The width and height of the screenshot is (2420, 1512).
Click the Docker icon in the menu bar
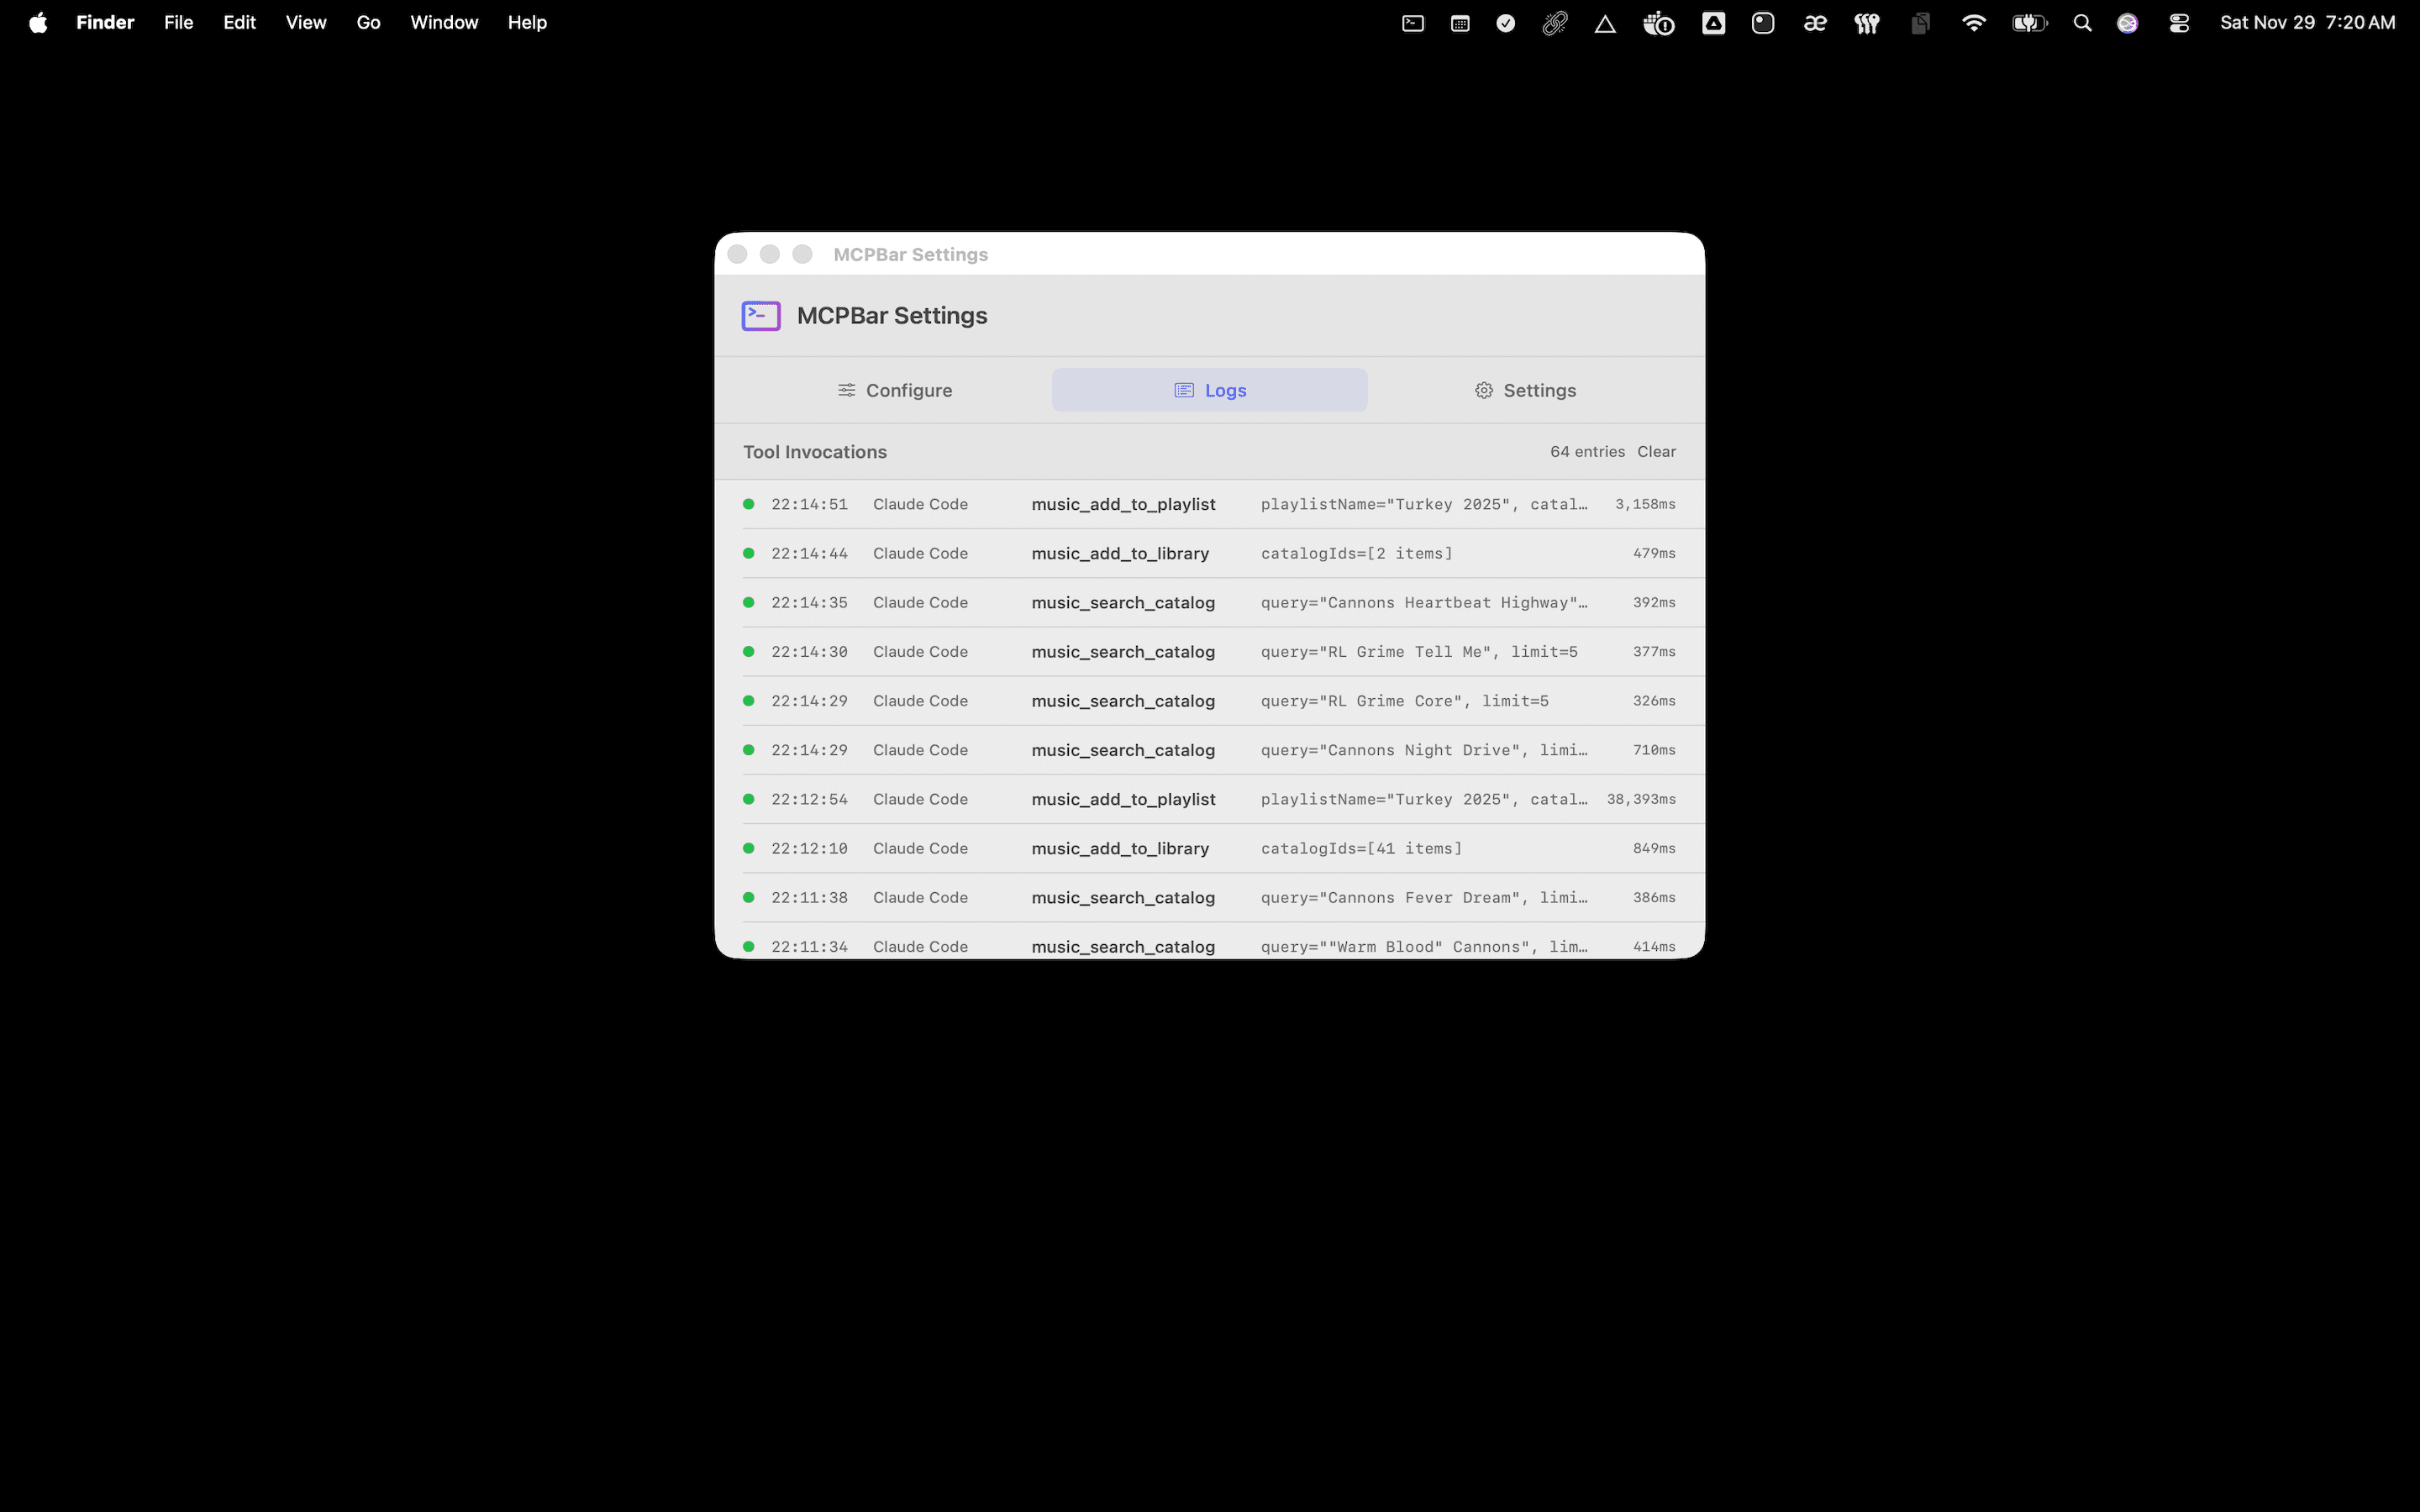(x=1658, y=22)
